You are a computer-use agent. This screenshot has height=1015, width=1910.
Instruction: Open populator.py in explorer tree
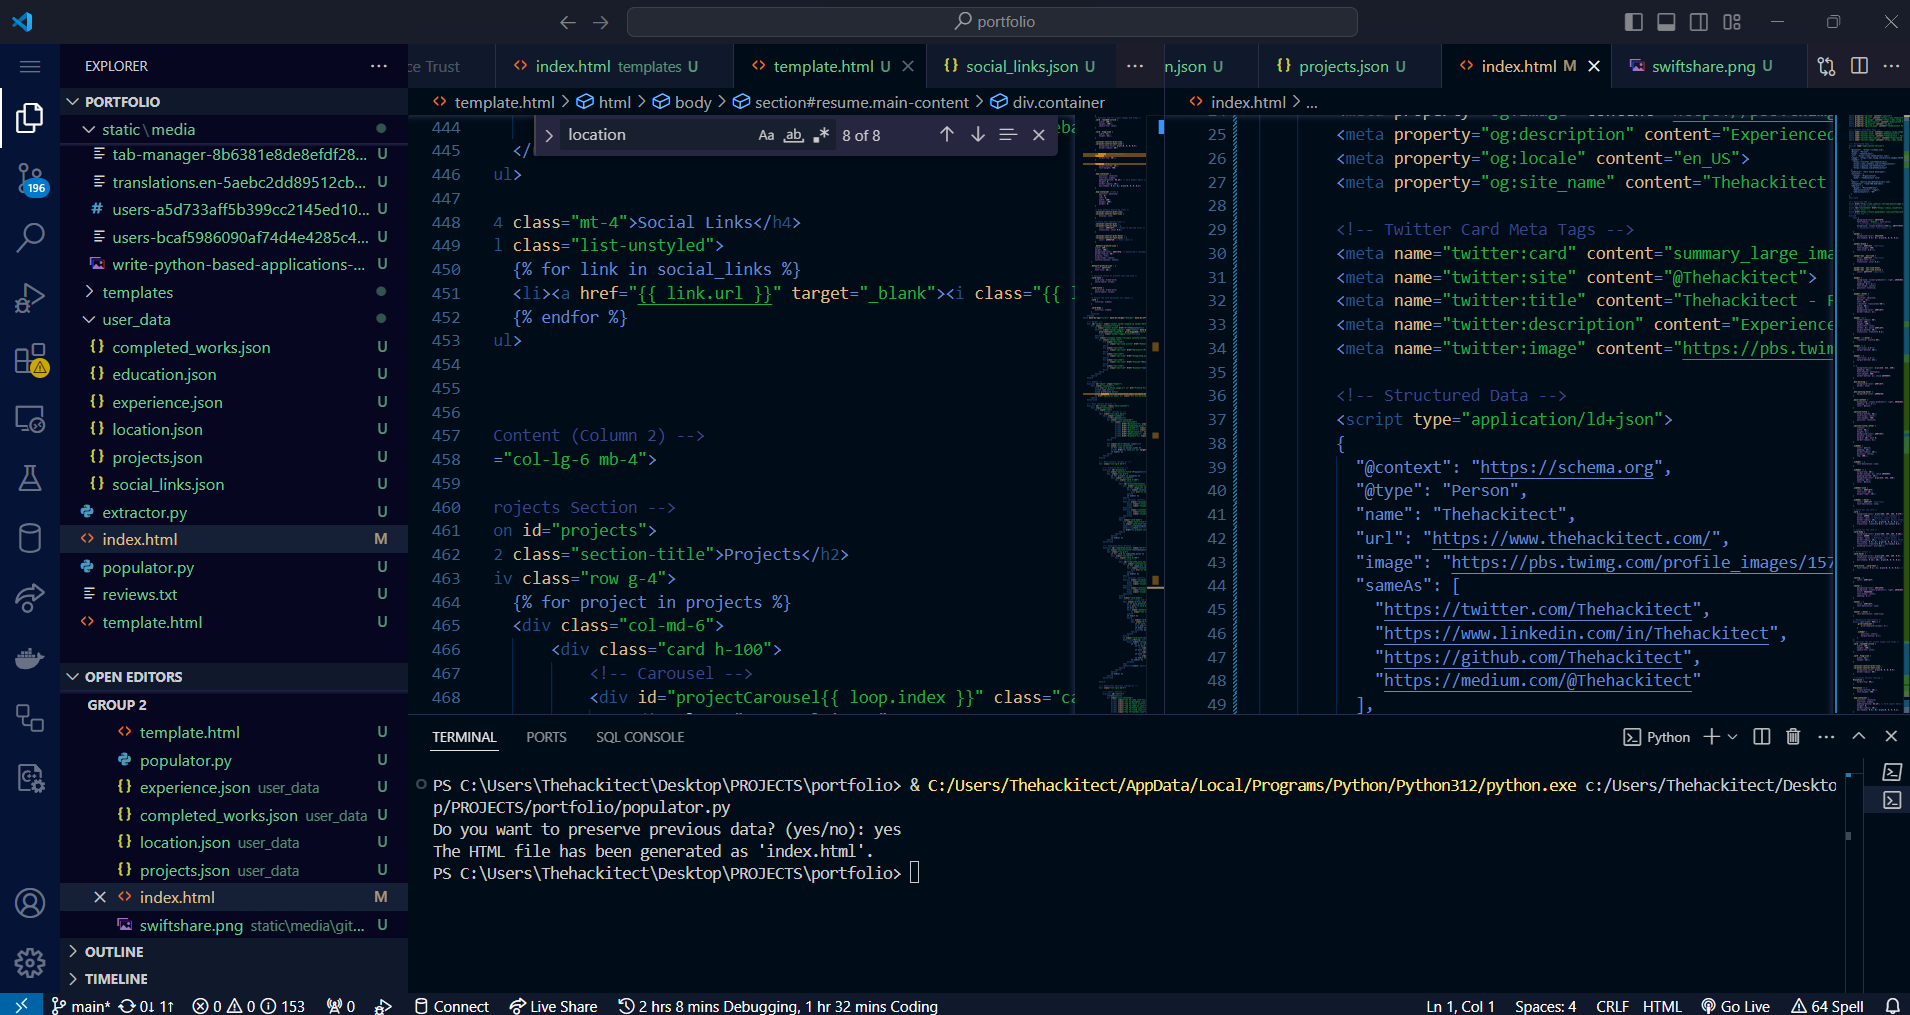pos(235,567)
